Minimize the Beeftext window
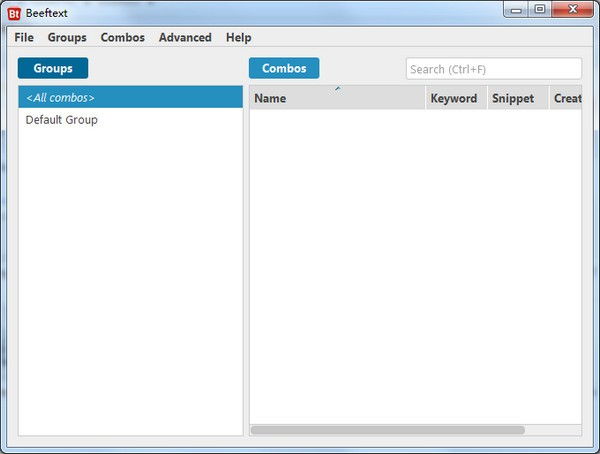Viewport: 600px width, 454px height. pos(516,10)
